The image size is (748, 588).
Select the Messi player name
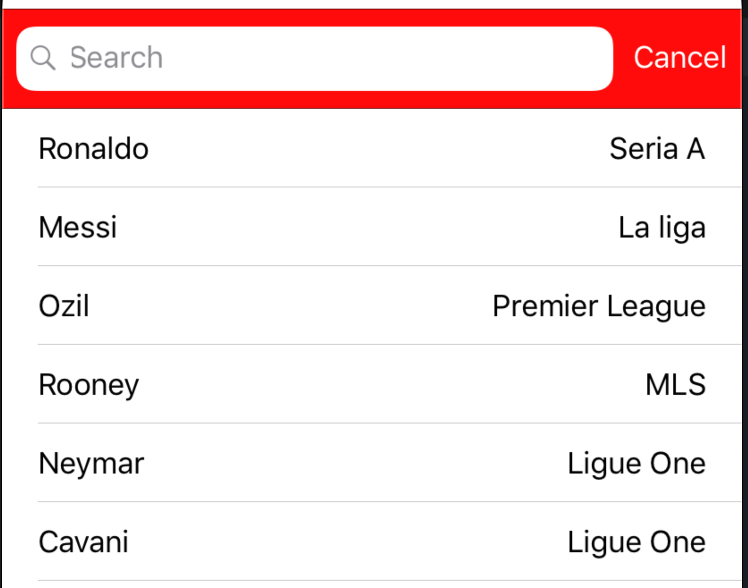pyautogui.click(x=78, y=227)
